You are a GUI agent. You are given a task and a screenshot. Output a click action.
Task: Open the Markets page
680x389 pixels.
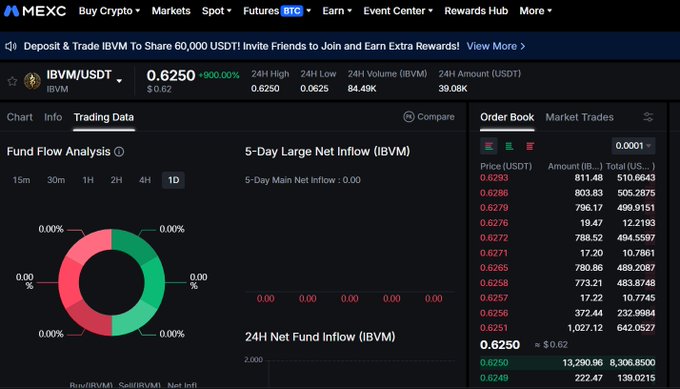pyautogui.click(x=171, y=11)
